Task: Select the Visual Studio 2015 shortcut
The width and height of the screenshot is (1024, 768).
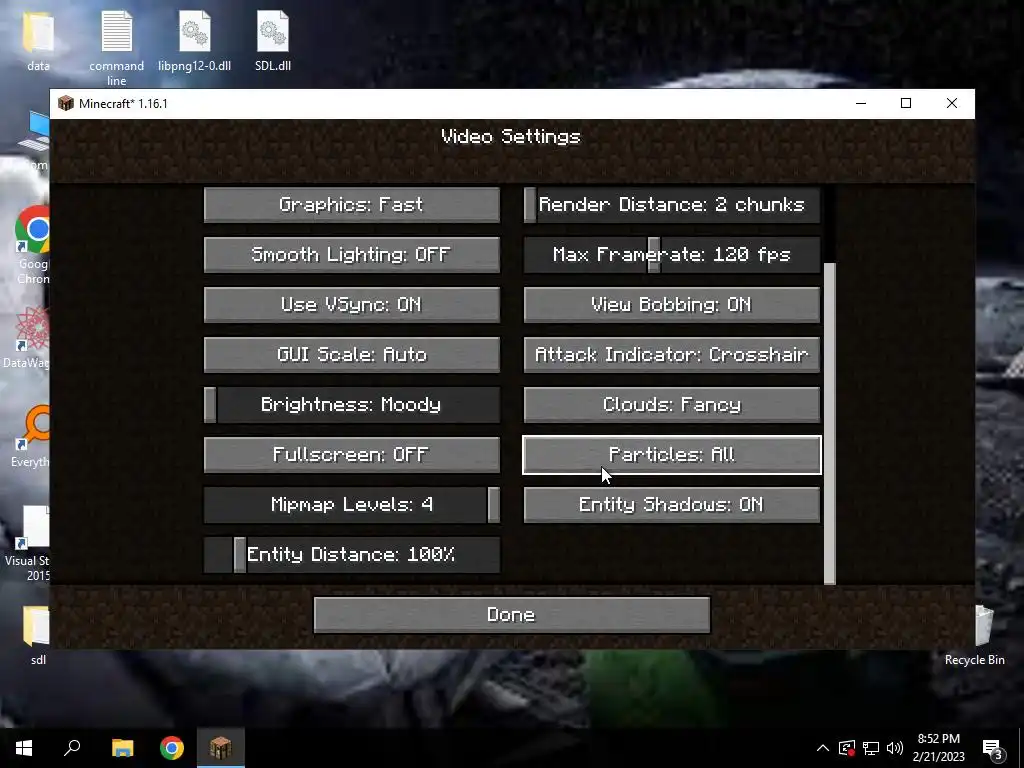Action: pos(27,543)
